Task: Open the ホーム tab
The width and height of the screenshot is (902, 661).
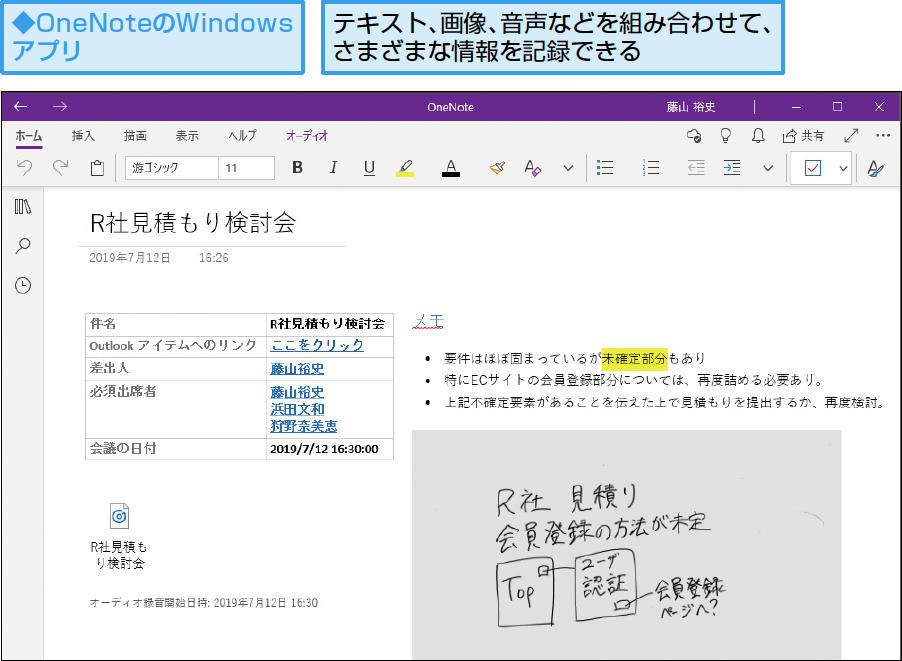Action: coord(28,136)
